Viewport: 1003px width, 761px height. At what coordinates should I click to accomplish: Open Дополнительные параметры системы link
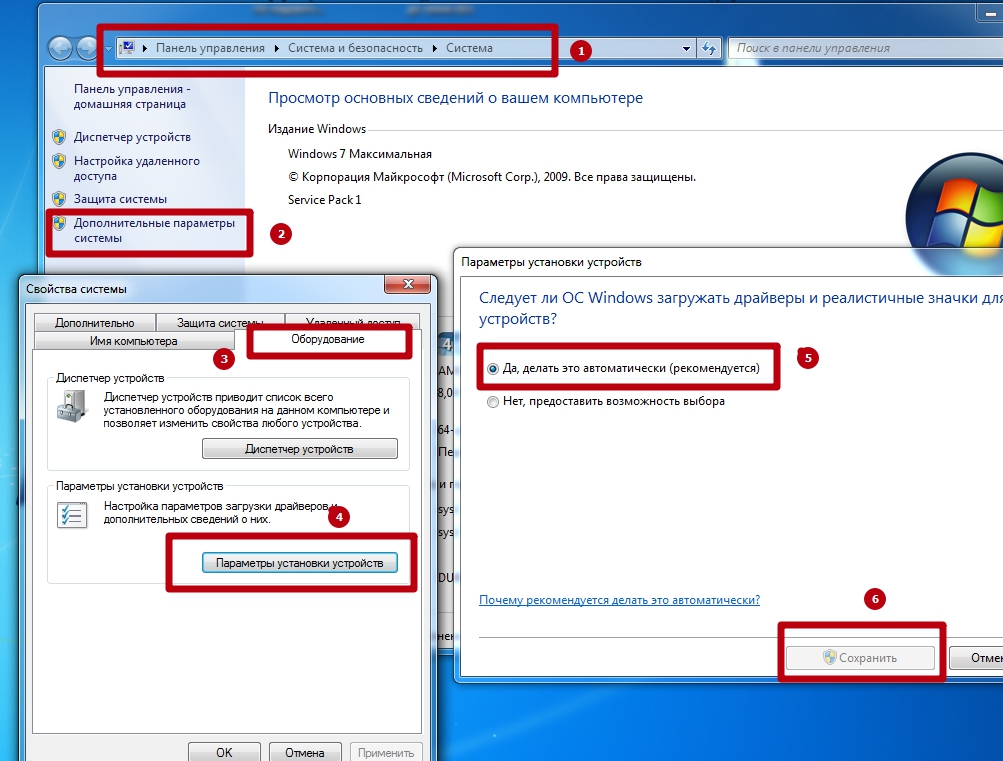coord(154,230)
